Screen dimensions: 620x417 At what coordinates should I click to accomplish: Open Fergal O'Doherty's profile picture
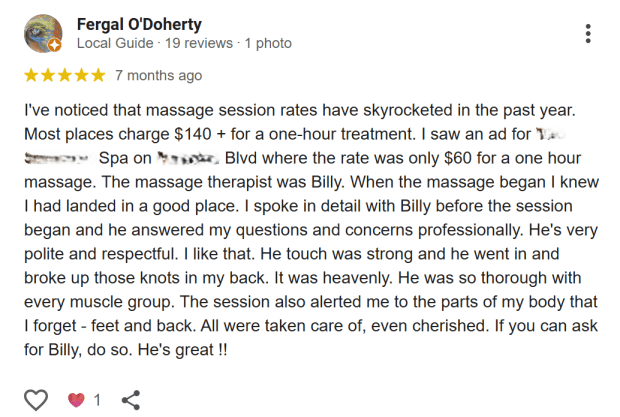pos(42,34)
